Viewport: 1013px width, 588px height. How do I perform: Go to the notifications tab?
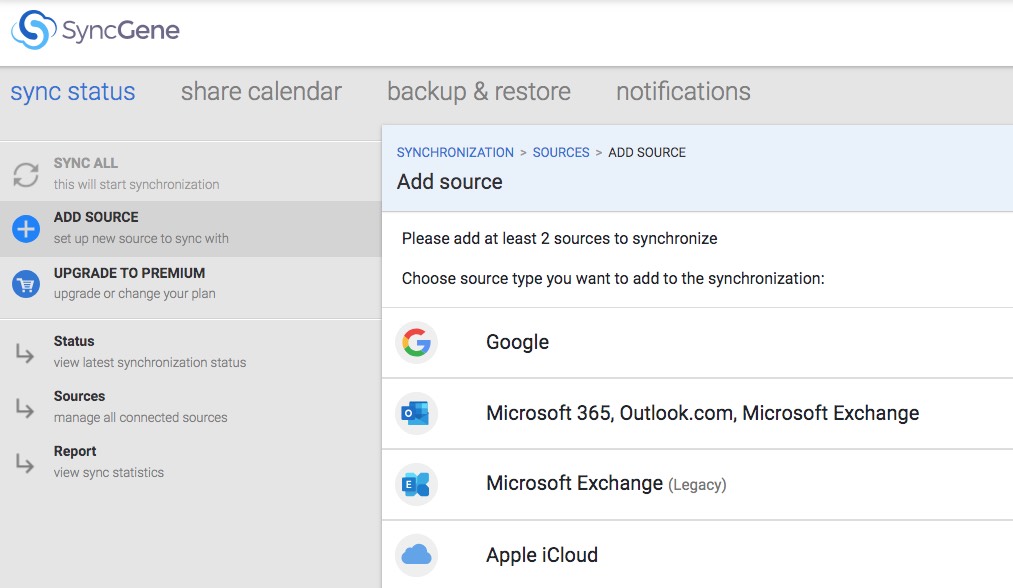[x=684, y=92]
